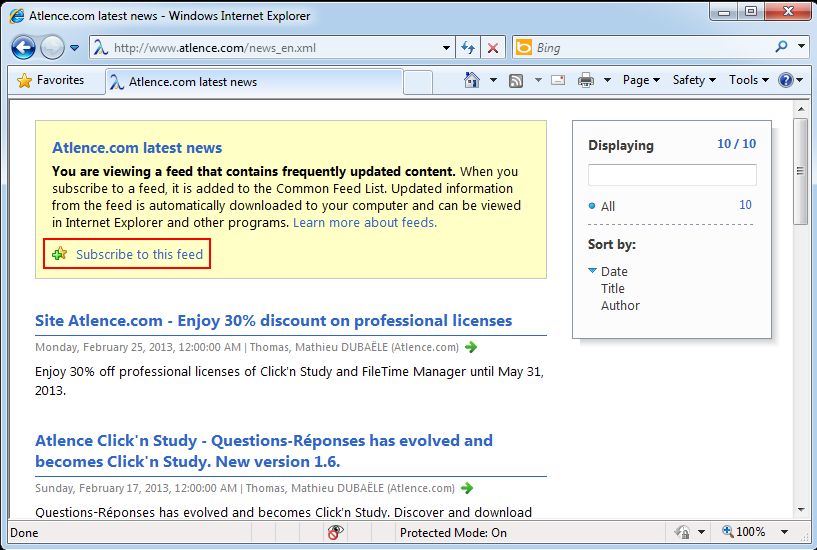Screen dimensions: 817x550
Task: Click the Forward navigation arrow button
Action: (52, 48)
